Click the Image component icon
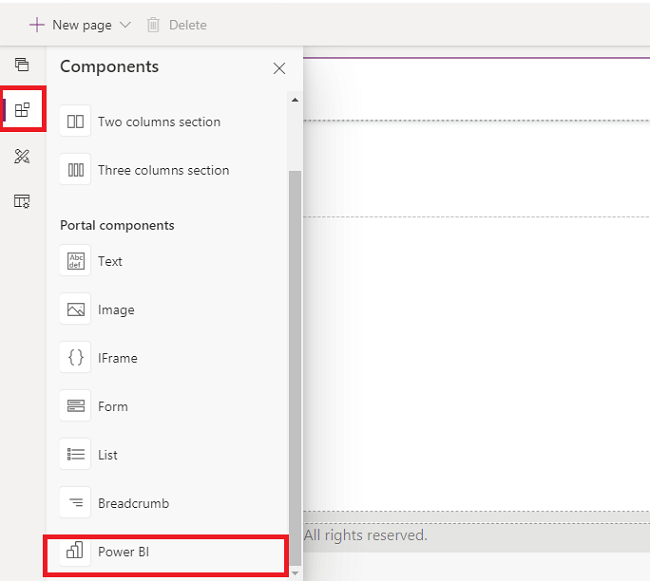 pos(75,310)
